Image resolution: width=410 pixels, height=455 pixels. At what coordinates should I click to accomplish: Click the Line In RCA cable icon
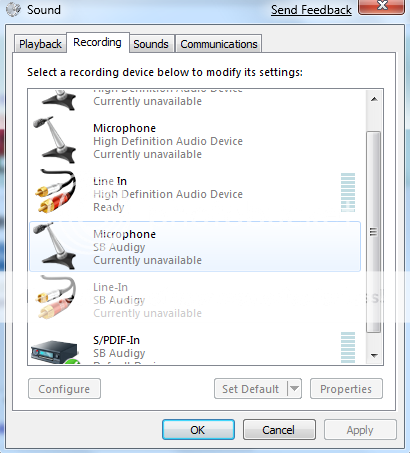(x=56, y=192)
